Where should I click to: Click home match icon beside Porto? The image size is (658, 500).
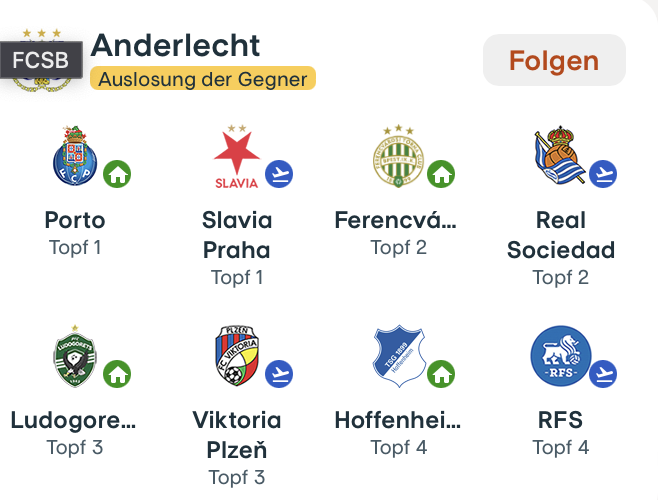point(118,174)
